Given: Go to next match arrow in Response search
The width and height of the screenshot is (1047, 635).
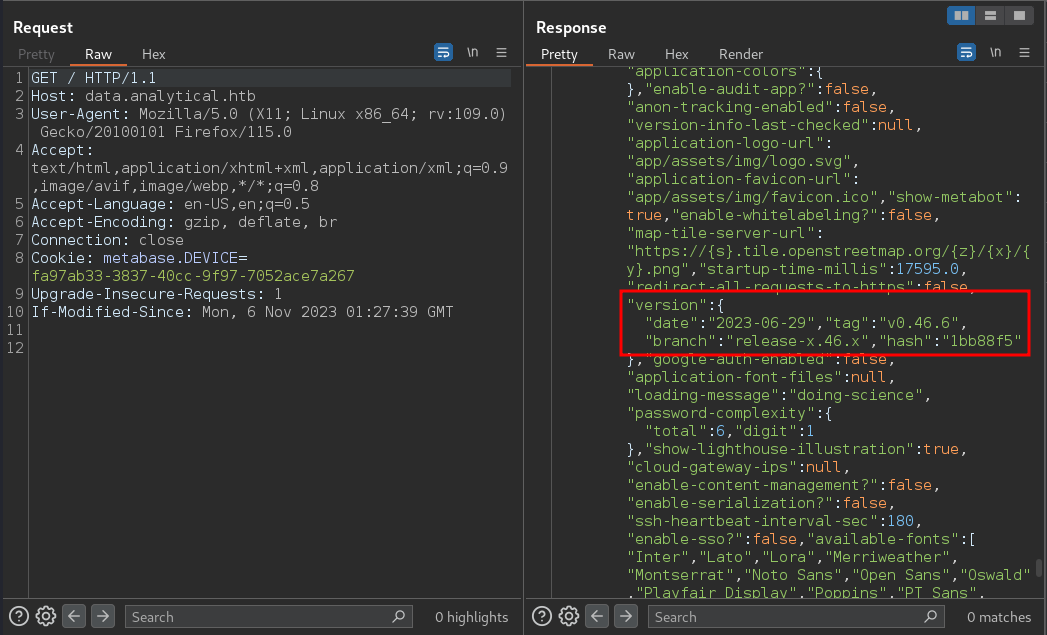Looking at the screenshot, I should point(626,616).
